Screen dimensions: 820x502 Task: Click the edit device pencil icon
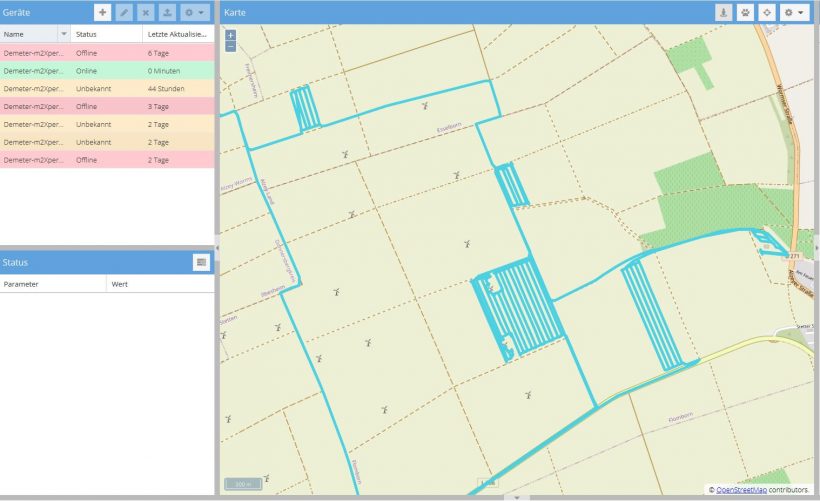point(124,13)
